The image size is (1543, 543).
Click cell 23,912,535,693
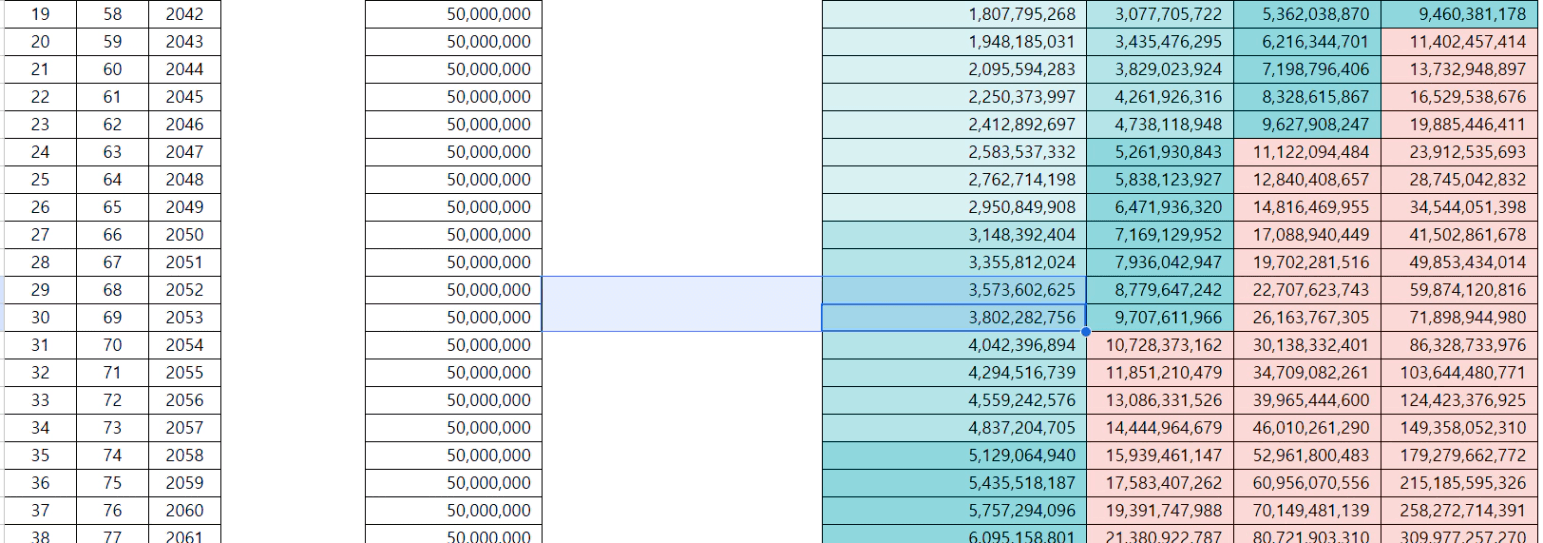pyautogui.click(x=1461, y=152)
